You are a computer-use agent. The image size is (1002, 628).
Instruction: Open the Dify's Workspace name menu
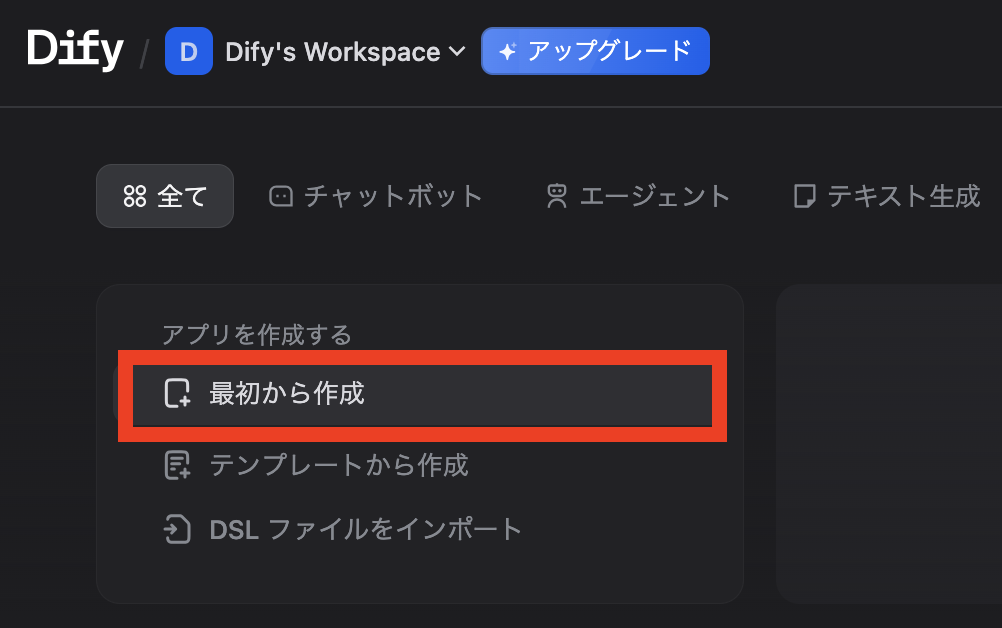click(332, 52)
